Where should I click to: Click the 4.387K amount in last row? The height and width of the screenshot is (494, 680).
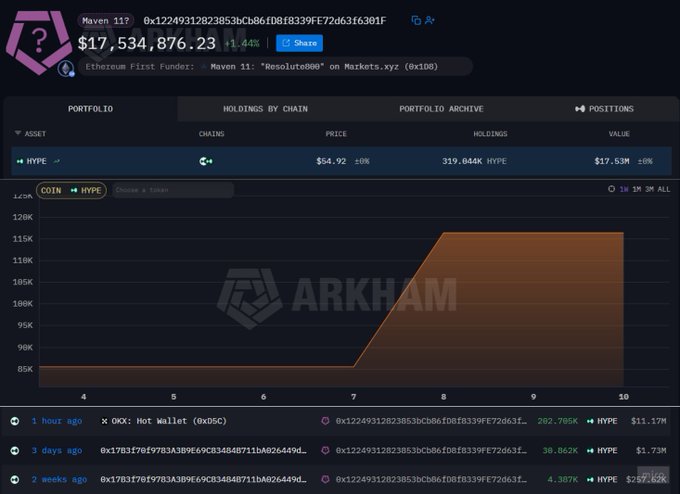coord(562,480)
